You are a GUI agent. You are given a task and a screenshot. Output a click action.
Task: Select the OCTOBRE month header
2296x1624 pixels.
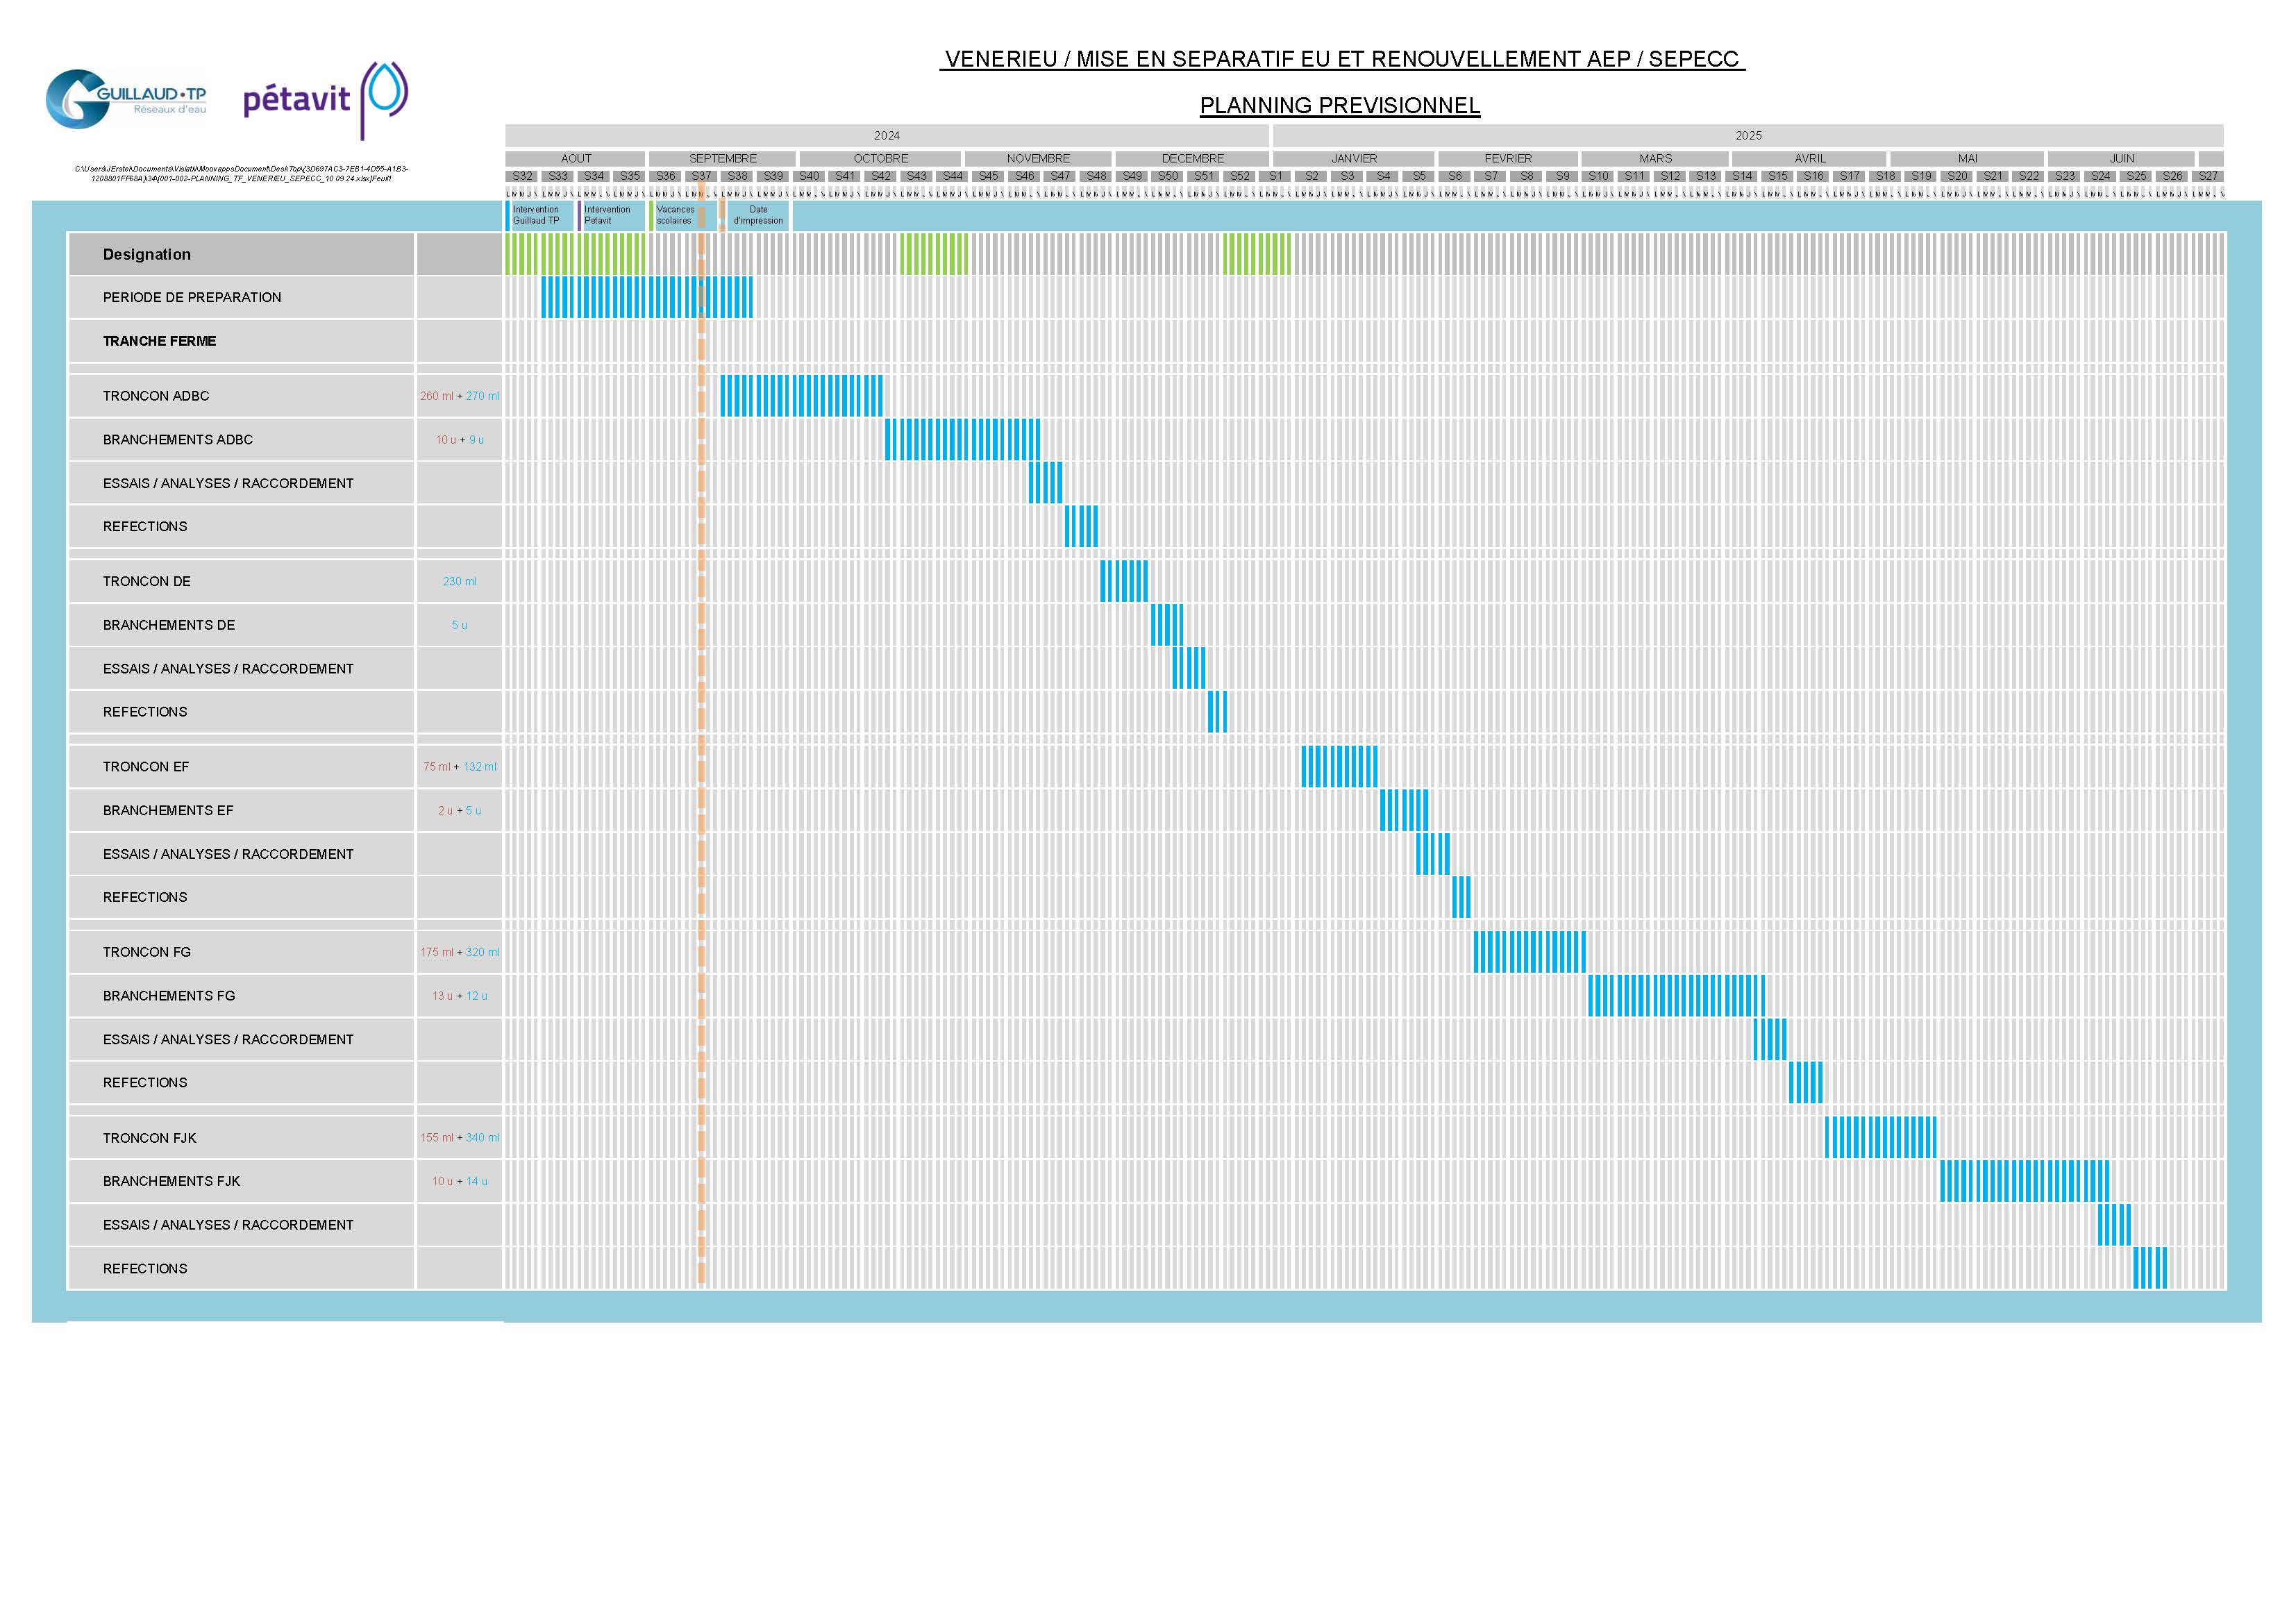(880, 158)
